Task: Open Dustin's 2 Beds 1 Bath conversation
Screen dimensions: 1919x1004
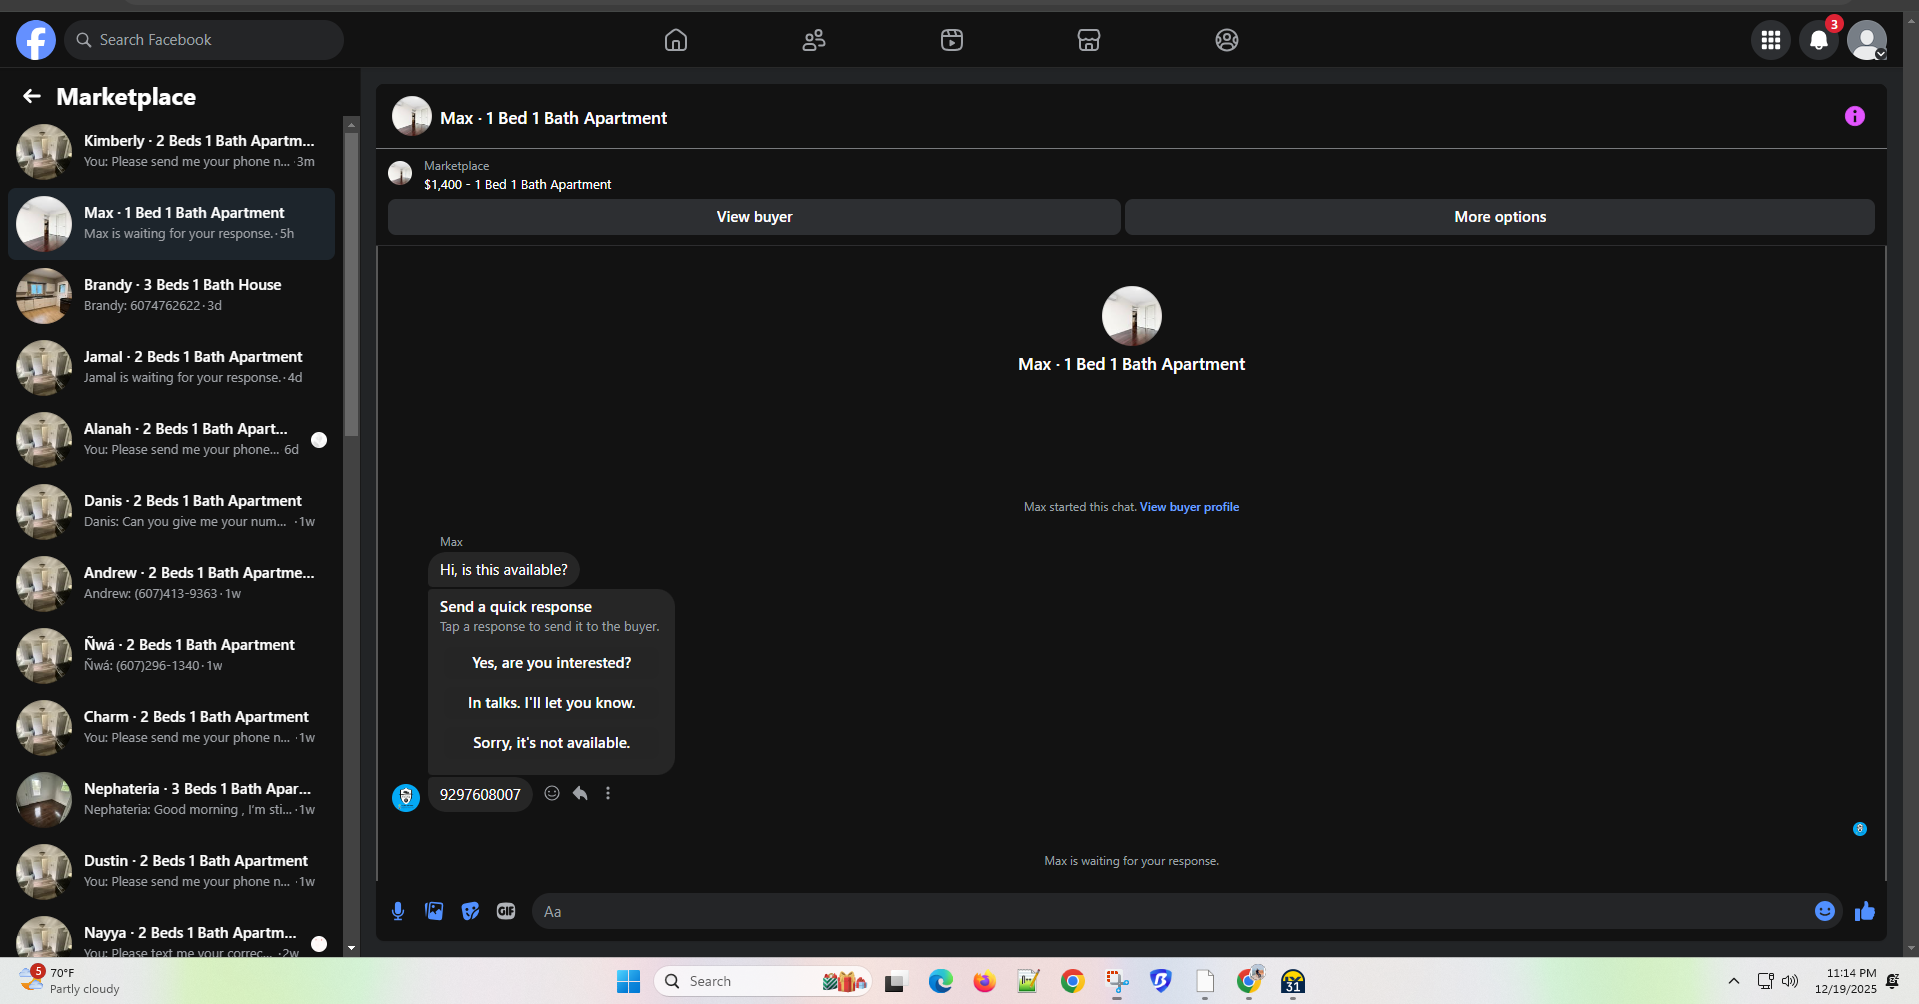Action: point(172,872)
